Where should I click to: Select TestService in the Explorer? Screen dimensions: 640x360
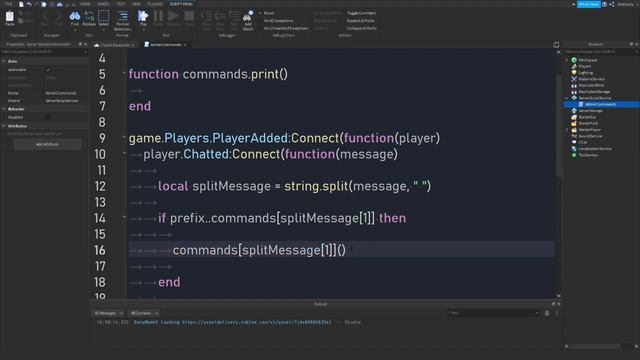coord(588,155)
